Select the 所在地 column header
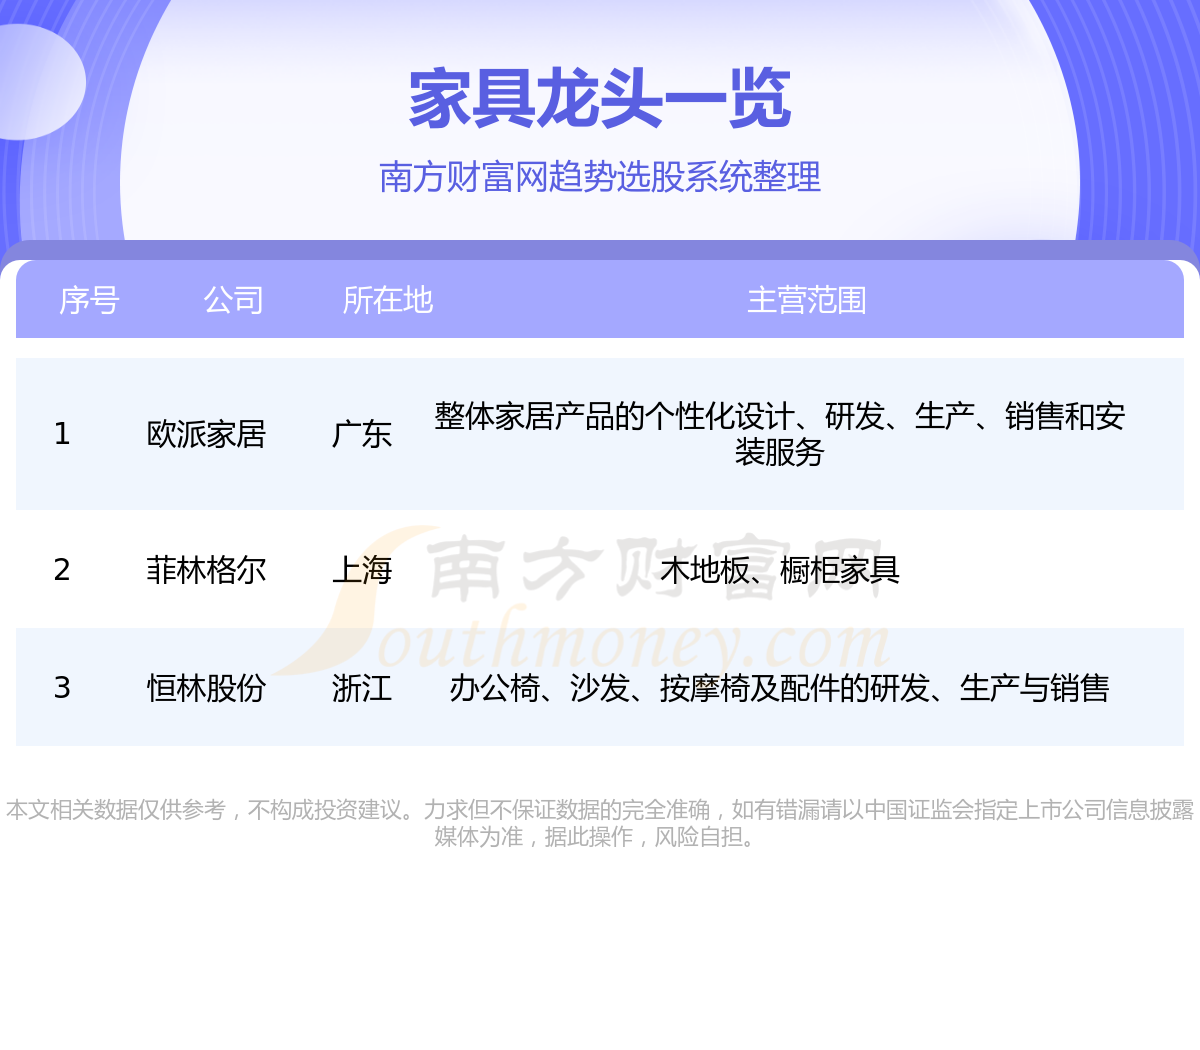The image size is (1200, 1050). pos(387,300)
